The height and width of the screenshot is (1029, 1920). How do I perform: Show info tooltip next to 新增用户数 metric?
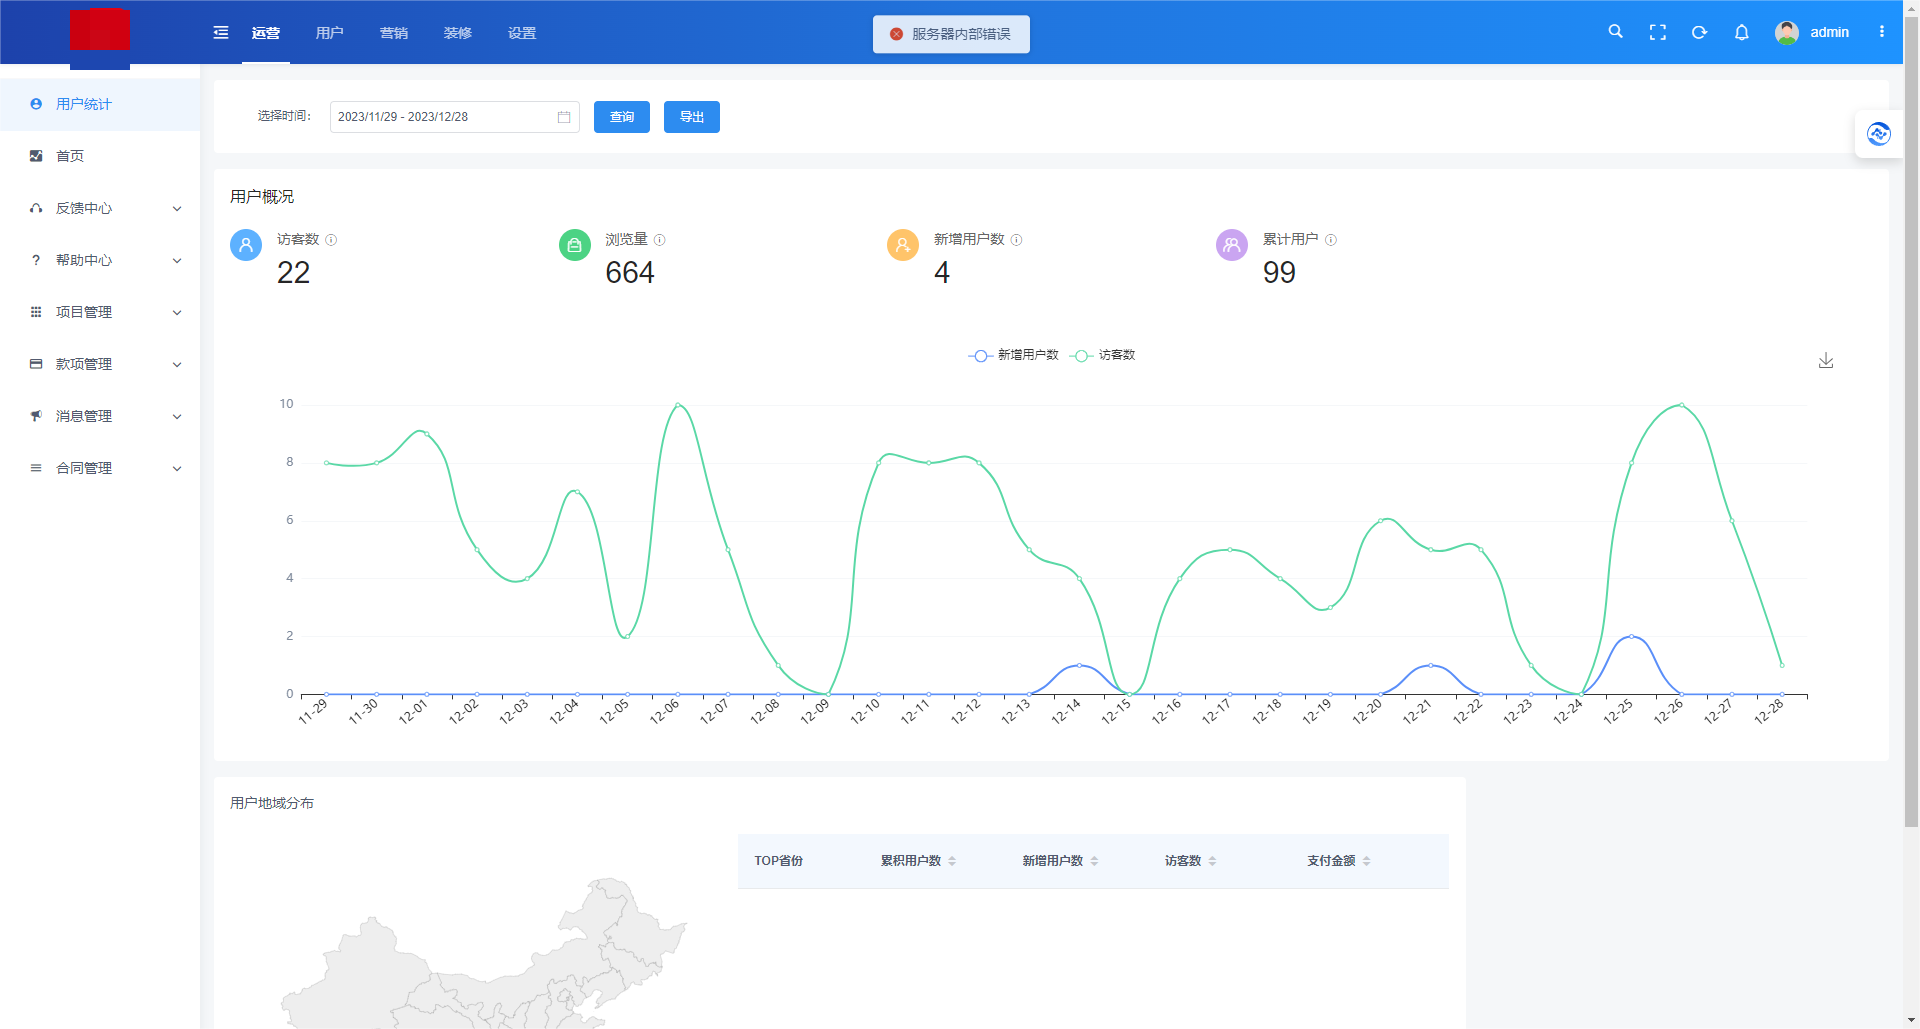click(x=1016, y=240)
